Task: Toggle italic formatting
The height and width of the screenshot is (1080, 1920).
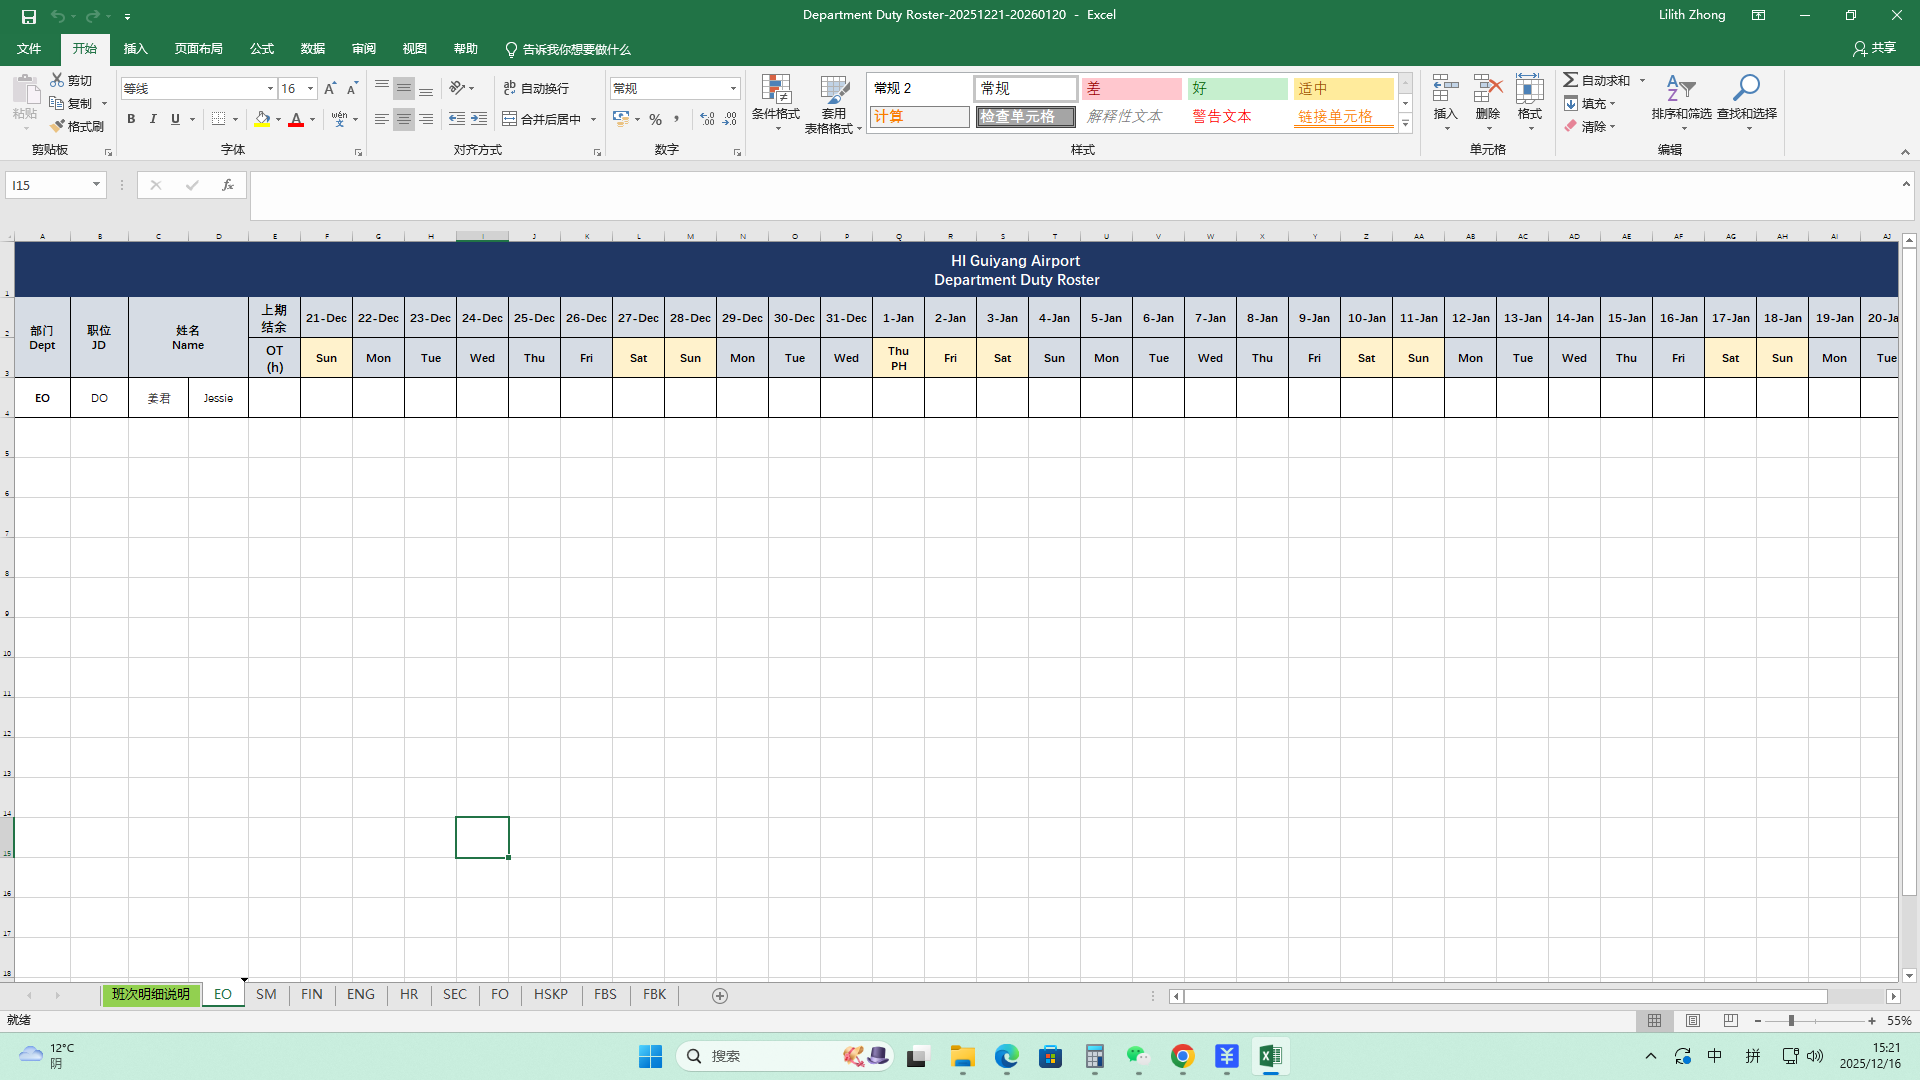Action: [x=153, y=119]
